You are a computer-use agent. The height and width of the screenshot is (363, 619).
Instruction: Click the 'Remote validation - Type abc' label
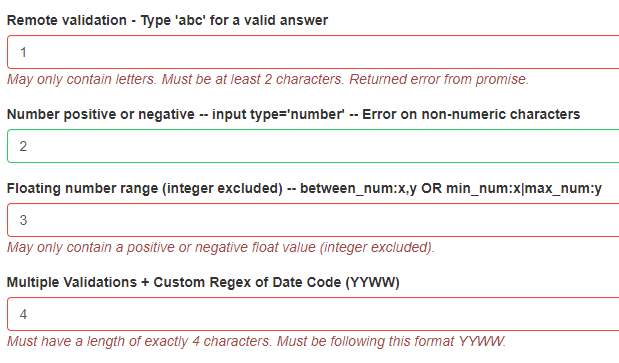click(167, 20)
